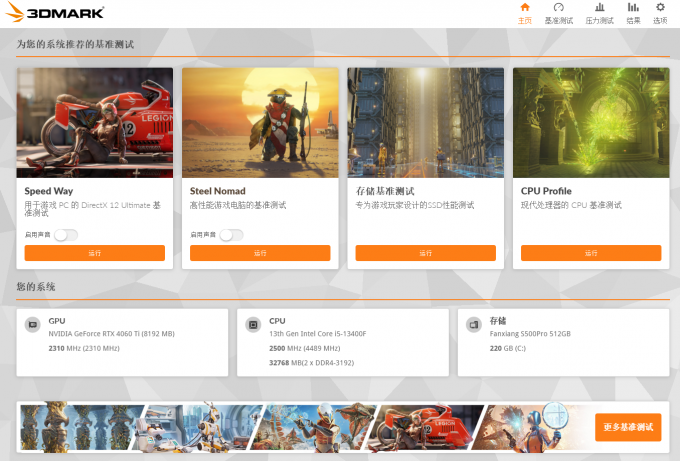Open the storage benchmark thumbnail image

point(425,123)
